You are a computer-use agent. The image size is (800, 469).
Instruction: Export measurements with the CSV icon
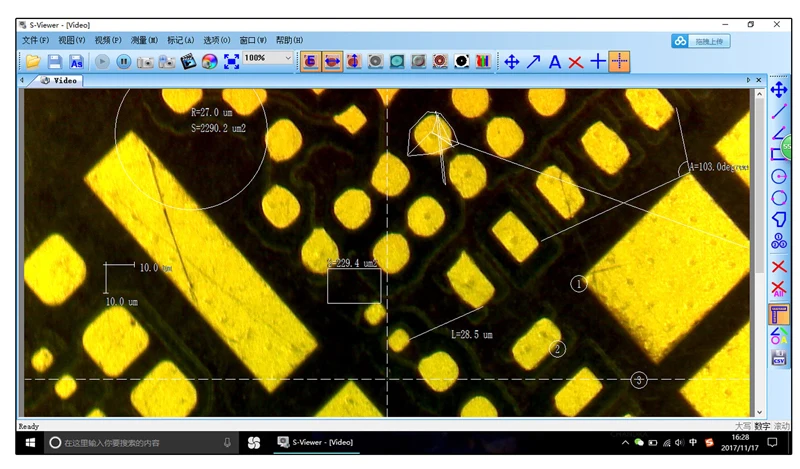point(779,358)
